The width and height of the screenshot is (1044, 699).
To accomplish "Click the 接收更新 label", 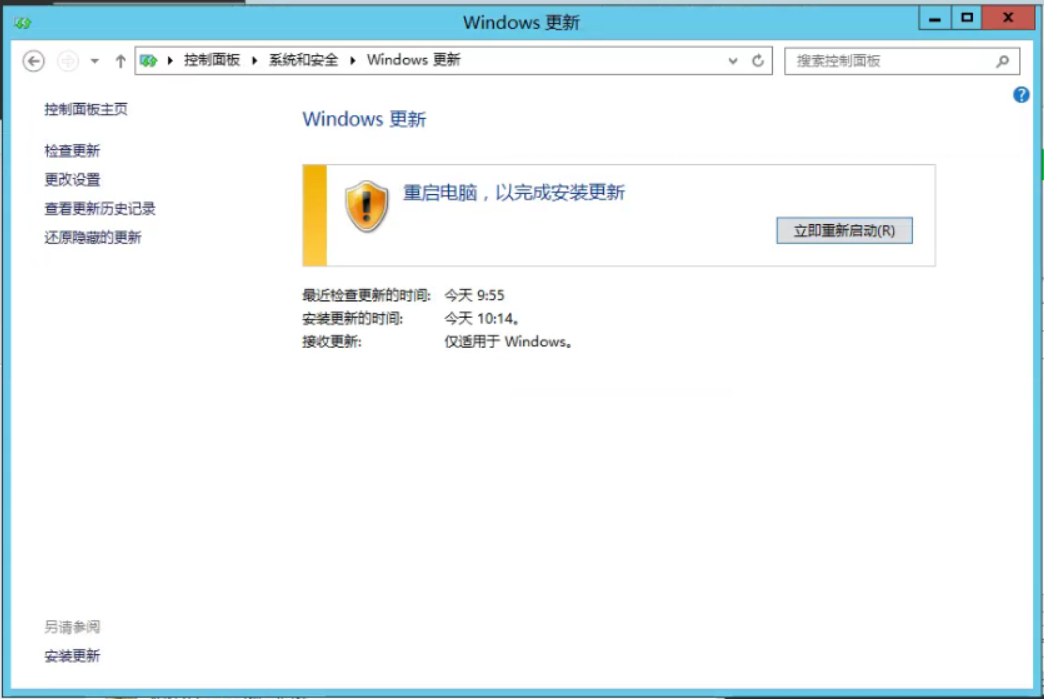I will coord(332,342).
